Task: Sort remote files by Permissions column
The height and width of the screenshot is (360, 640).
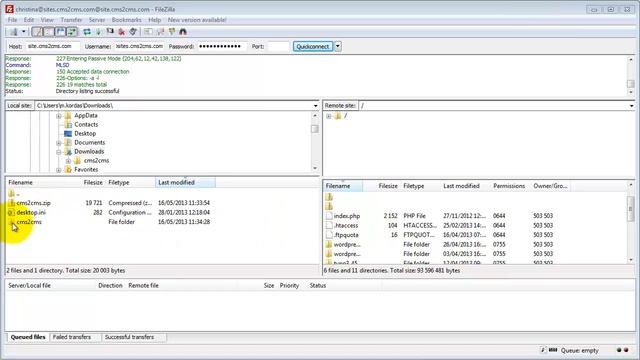Action: (x=509, y=186)
